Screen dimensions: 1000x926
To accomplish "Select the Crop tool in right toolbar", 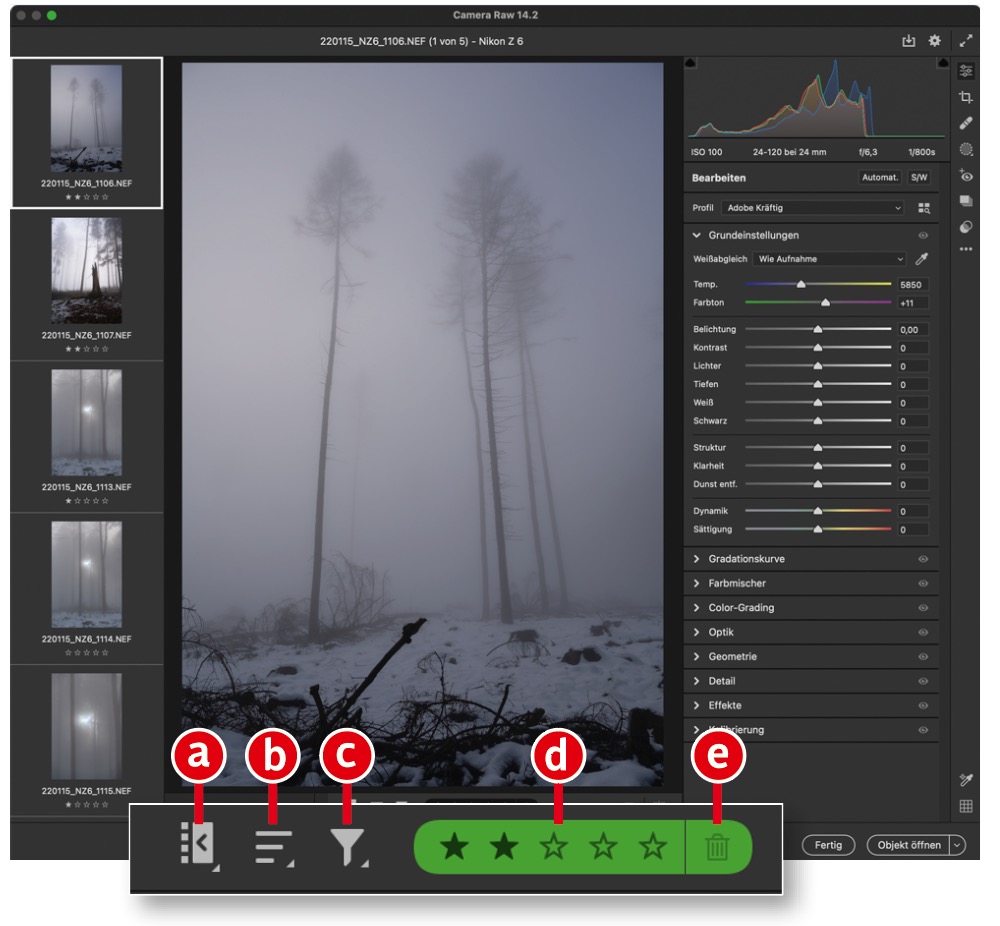I will pyautogui.click(x=966, y=97).
